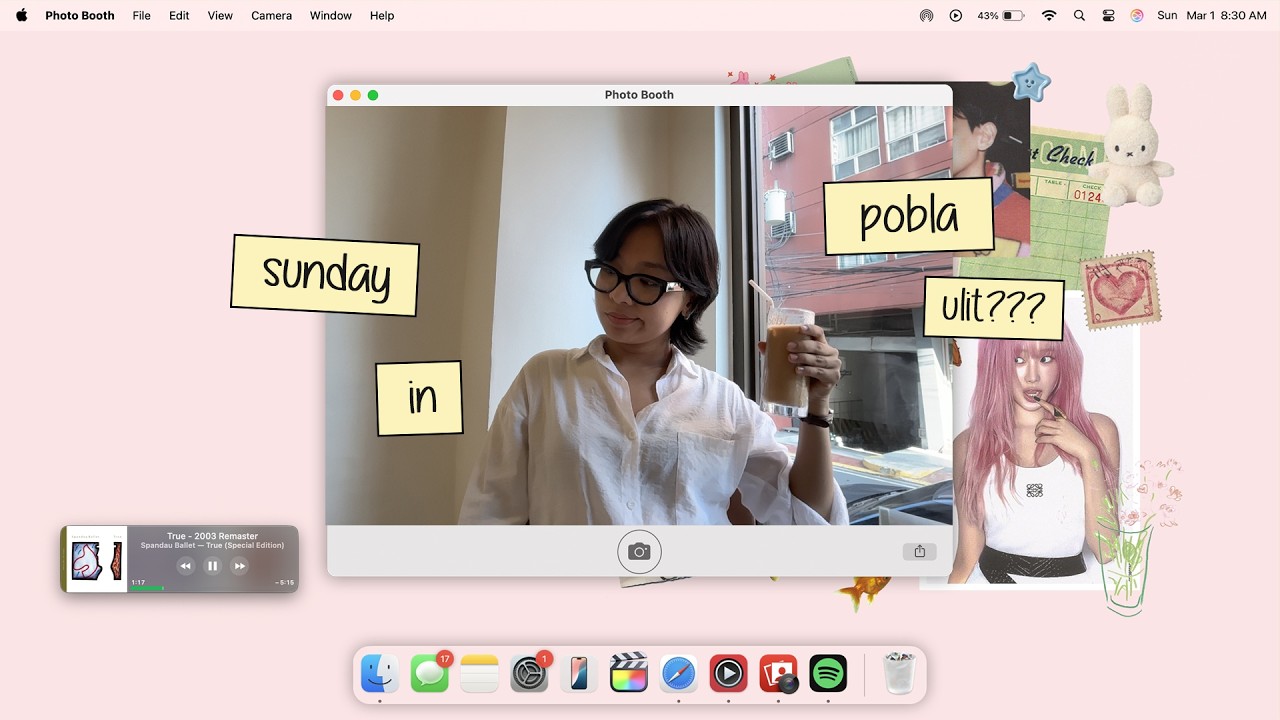
Task: Open the Photo Booth application menu
Action: (80, 15)
